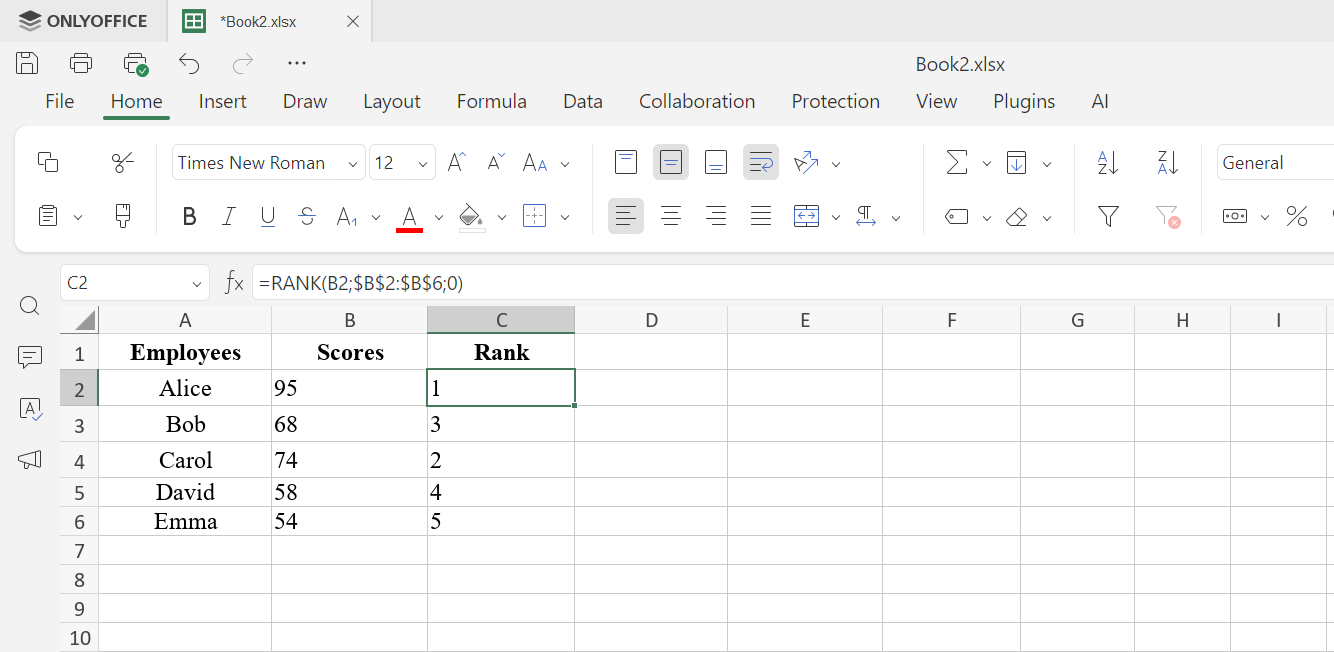Click the insert function fx icon
This screenshot has height=652, width=1334.
tap(234, 283)
